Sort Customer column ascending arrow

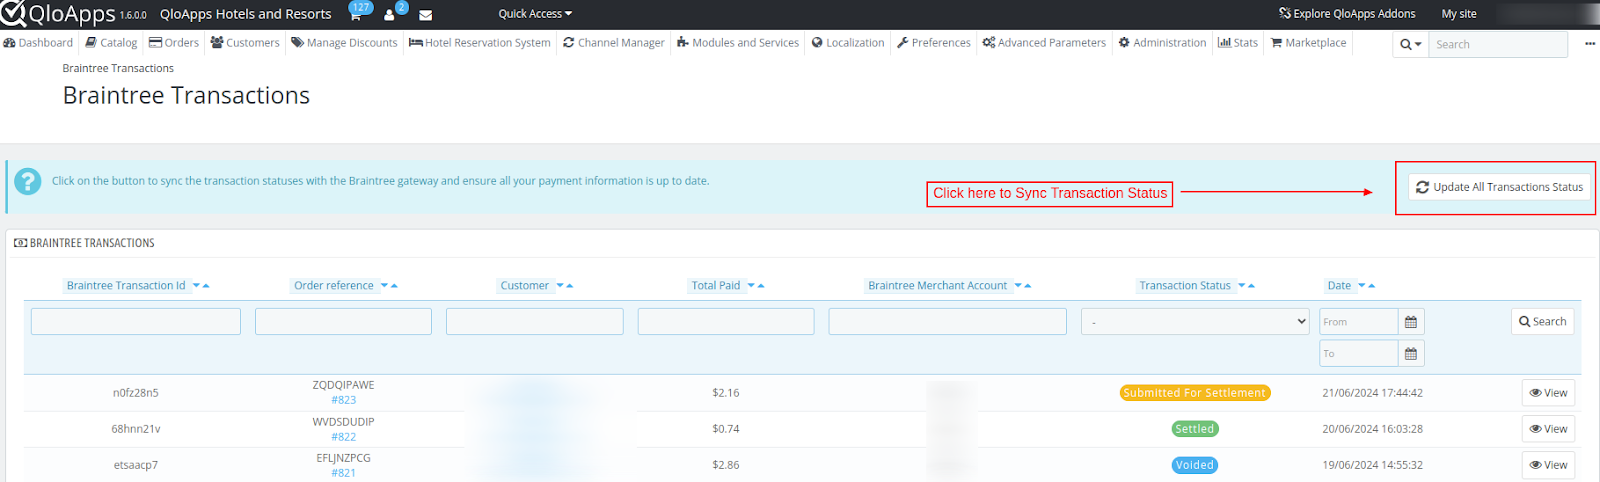[x=570, y=286]
